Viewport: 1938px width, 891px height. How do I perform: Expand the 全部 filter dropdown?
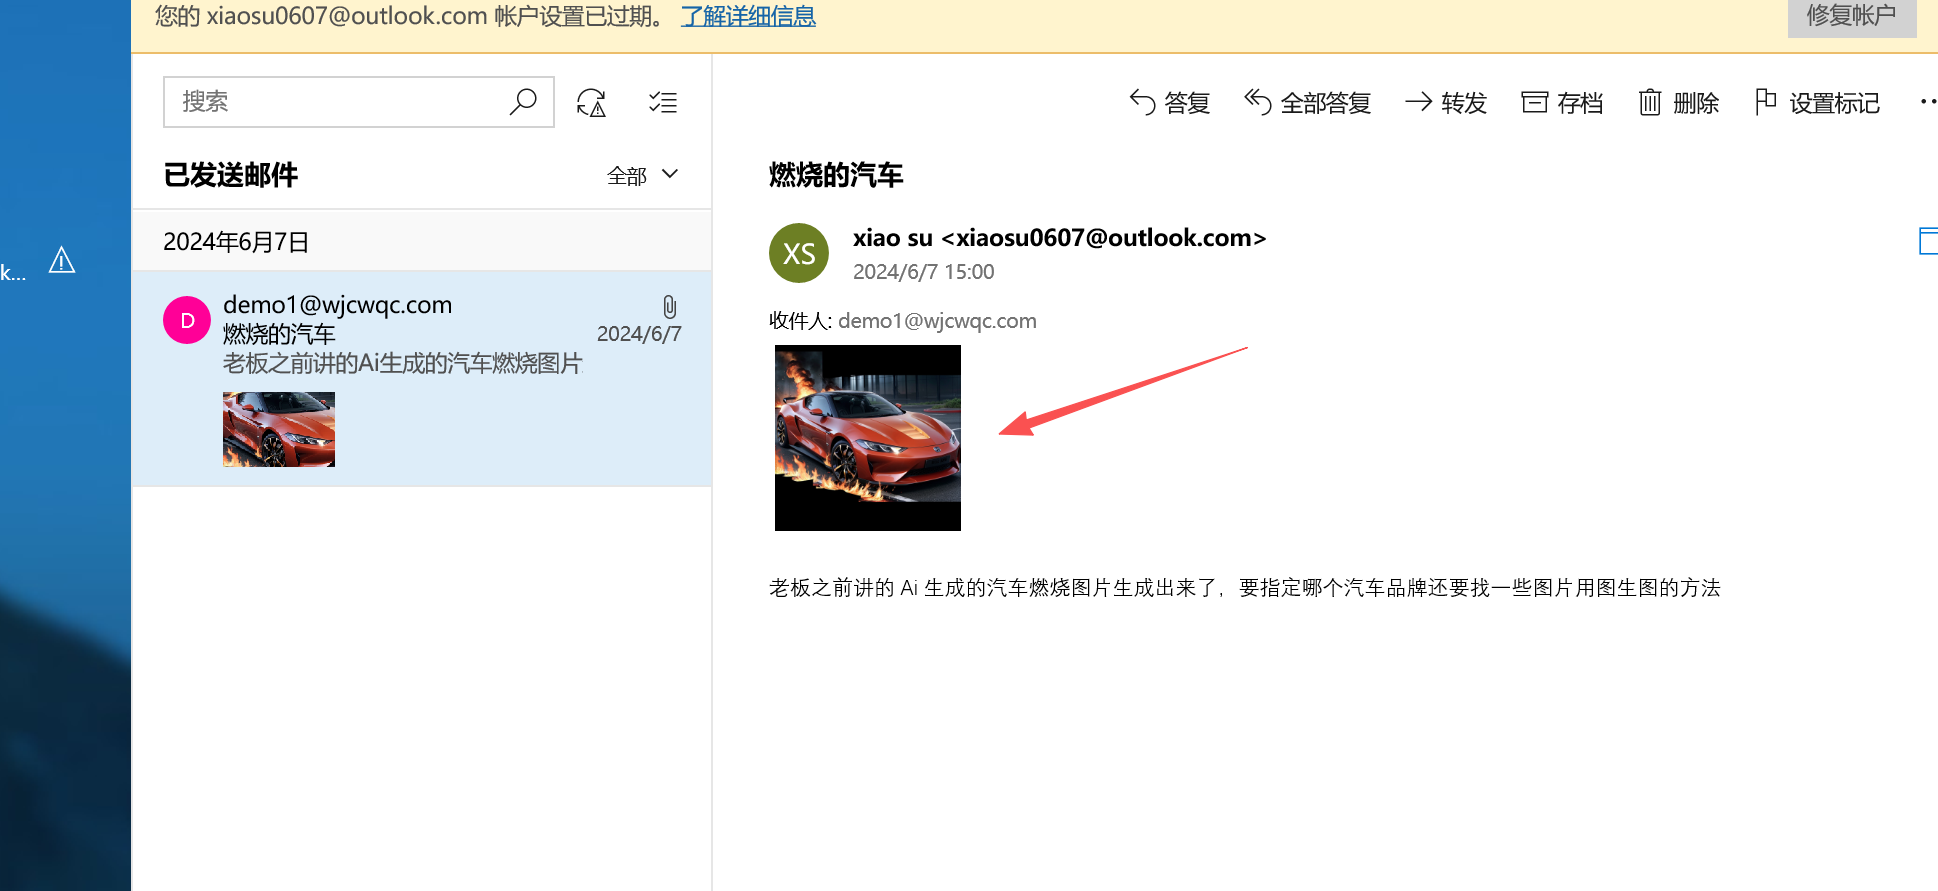tap(643, 175)
